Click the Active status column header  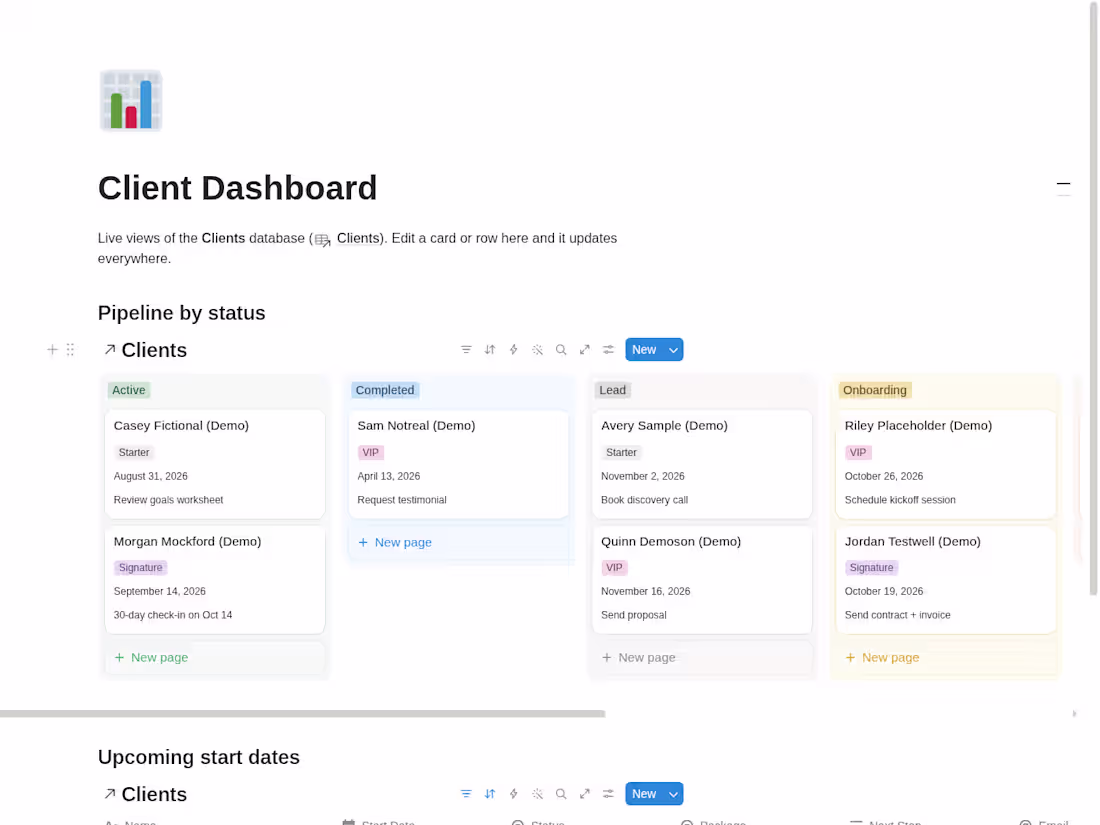pyautogui.click(x=128, y=390)
